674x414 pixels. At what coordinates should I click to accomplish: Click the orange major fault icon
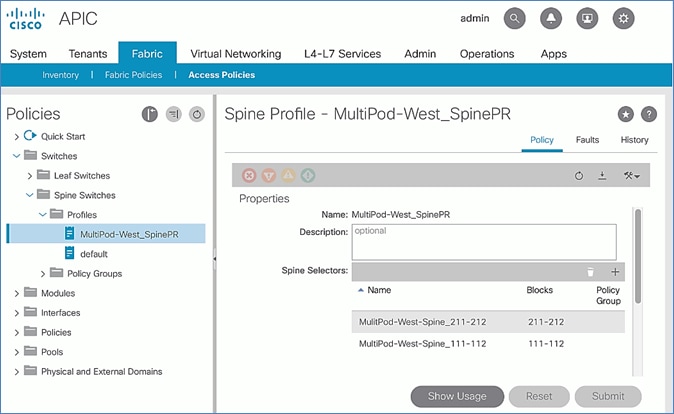pos(269,175)
